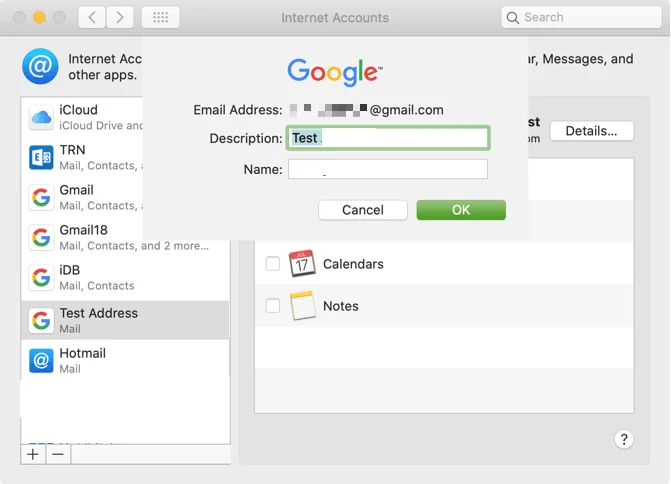
Task: Remove account with minus button
Action: pos(58,454)
